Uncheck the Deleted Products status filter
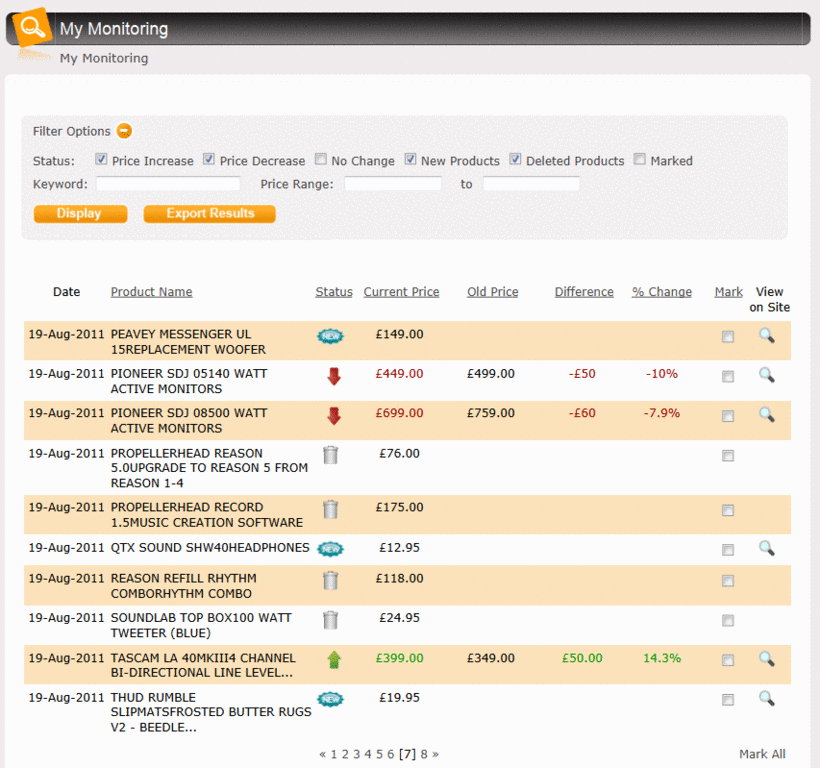This screenshot has width=820, height=768. [516, 159]
